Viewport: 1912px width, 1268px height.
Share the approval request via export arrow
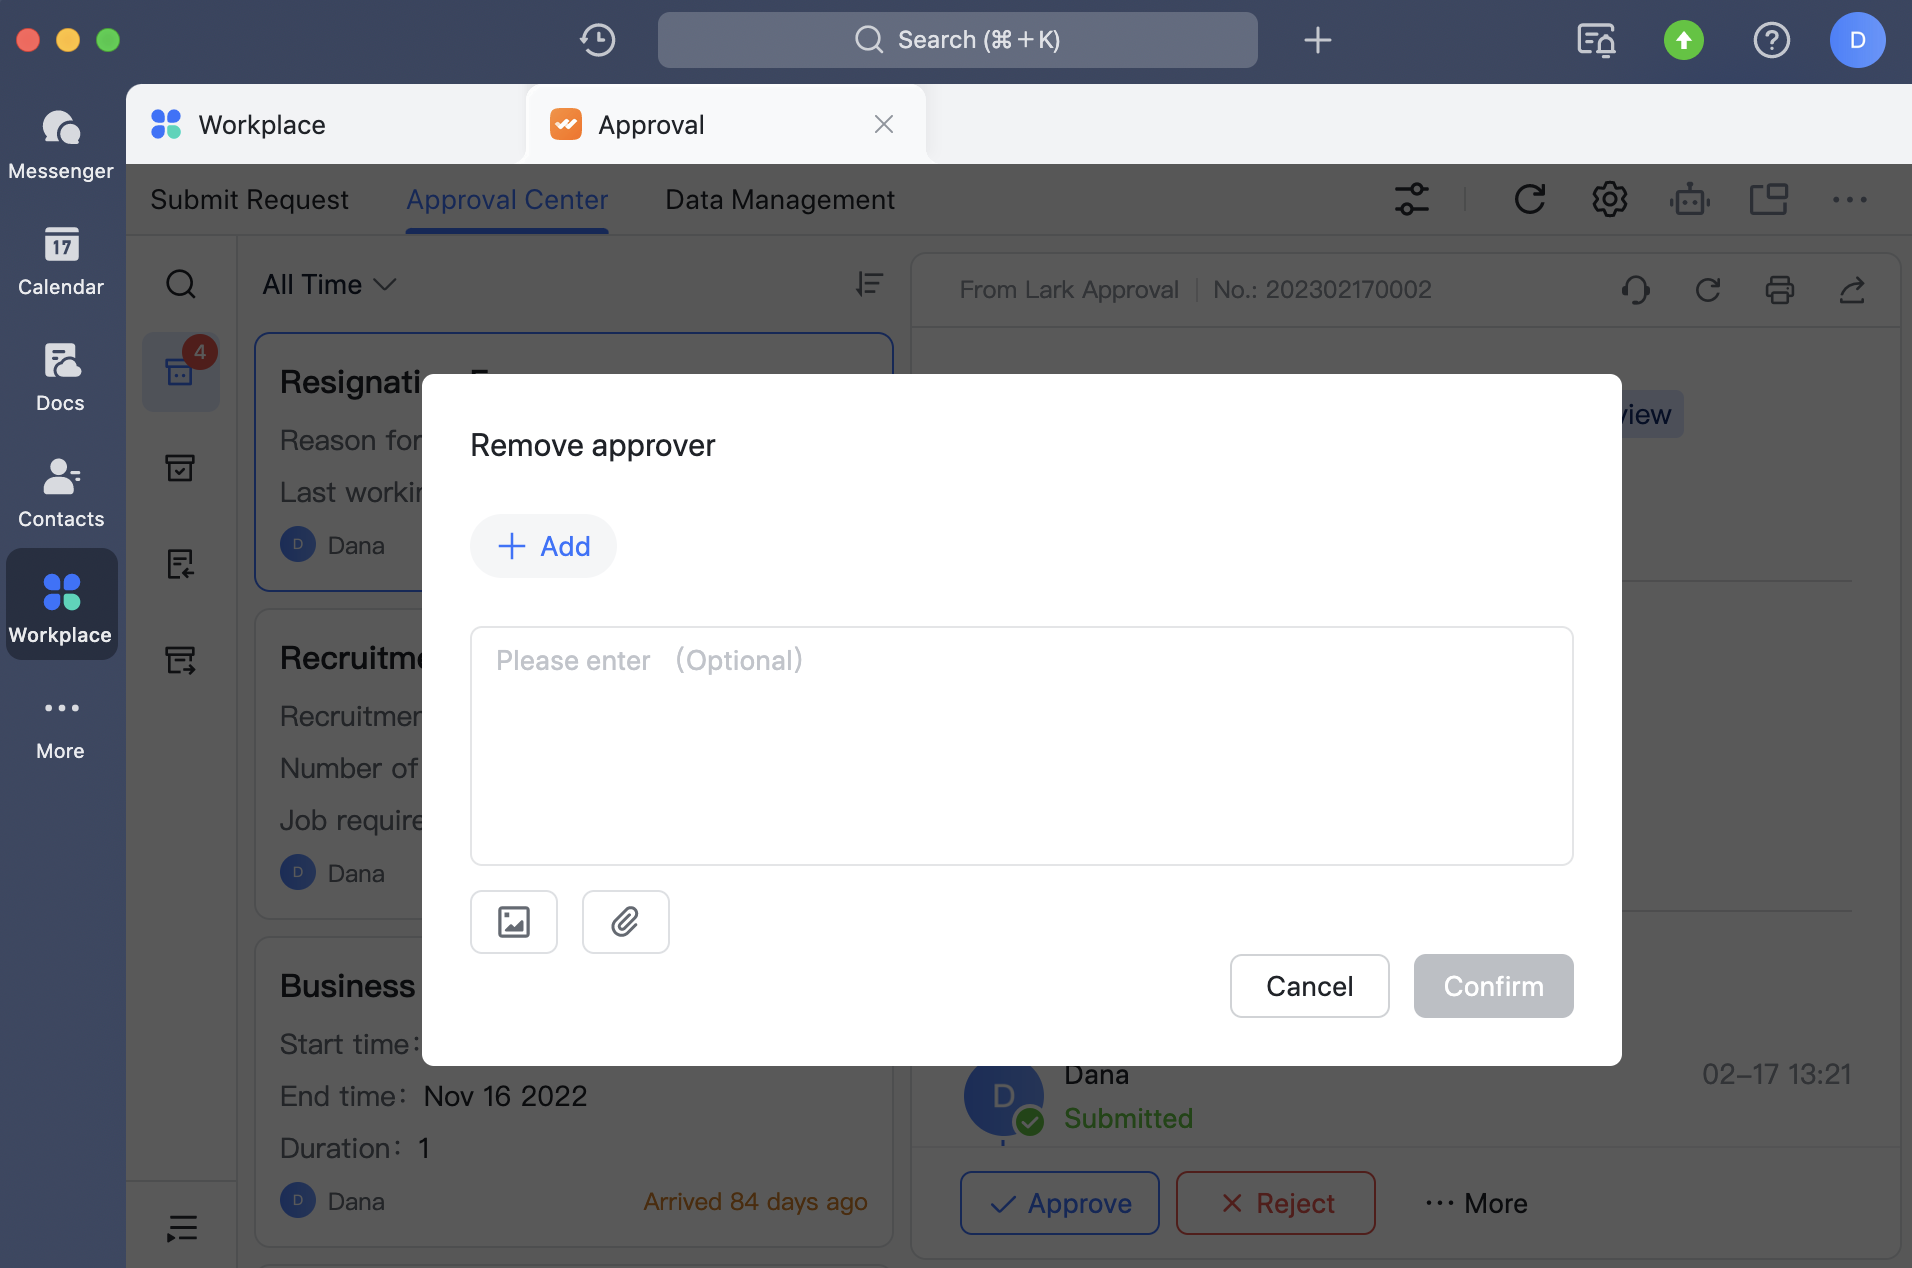pyautogui.click(x=1853, y=290)
